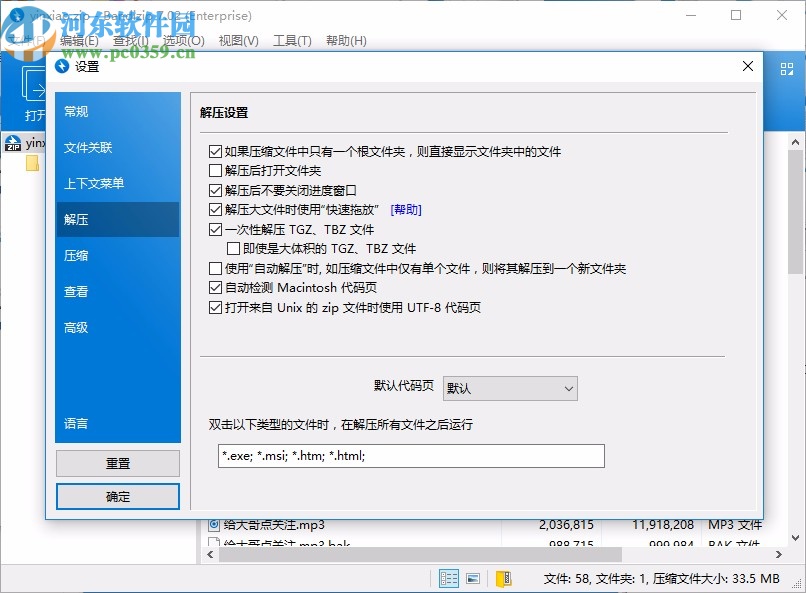This screenshot has width=806, height=593.
Task: Open the 工具(T) menu
Action: 293,40
